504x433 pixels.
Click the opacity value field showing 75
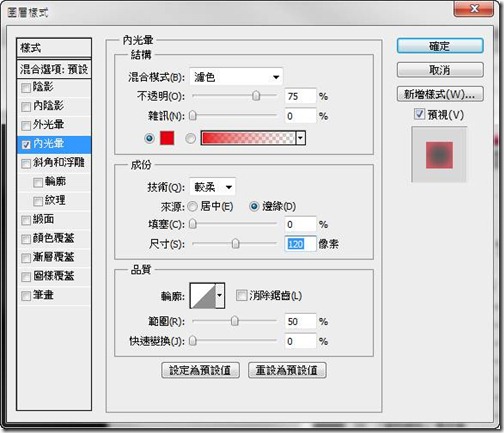click(x=300, y=96)
